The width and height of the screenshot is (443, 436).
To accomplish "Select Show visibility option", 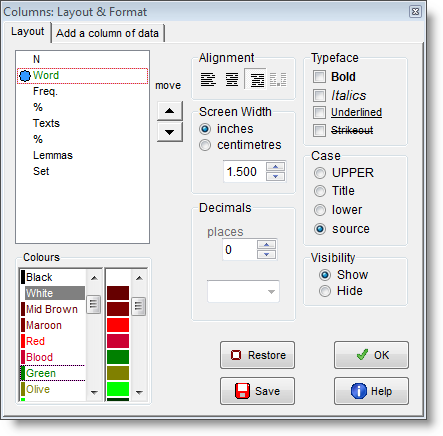I will click(325, 275).
